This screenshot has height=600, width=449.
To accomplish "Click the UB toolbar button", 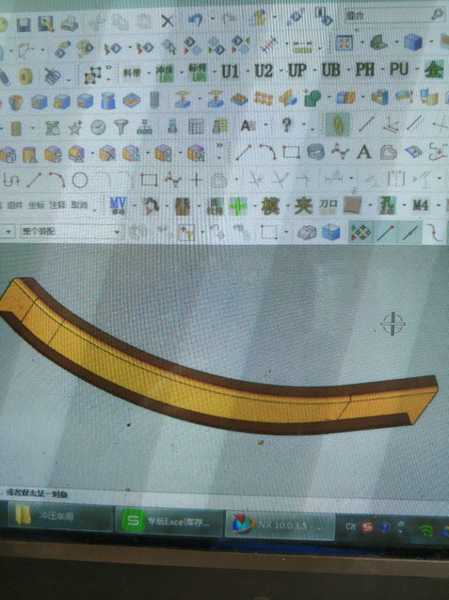I will coord(331,70).
